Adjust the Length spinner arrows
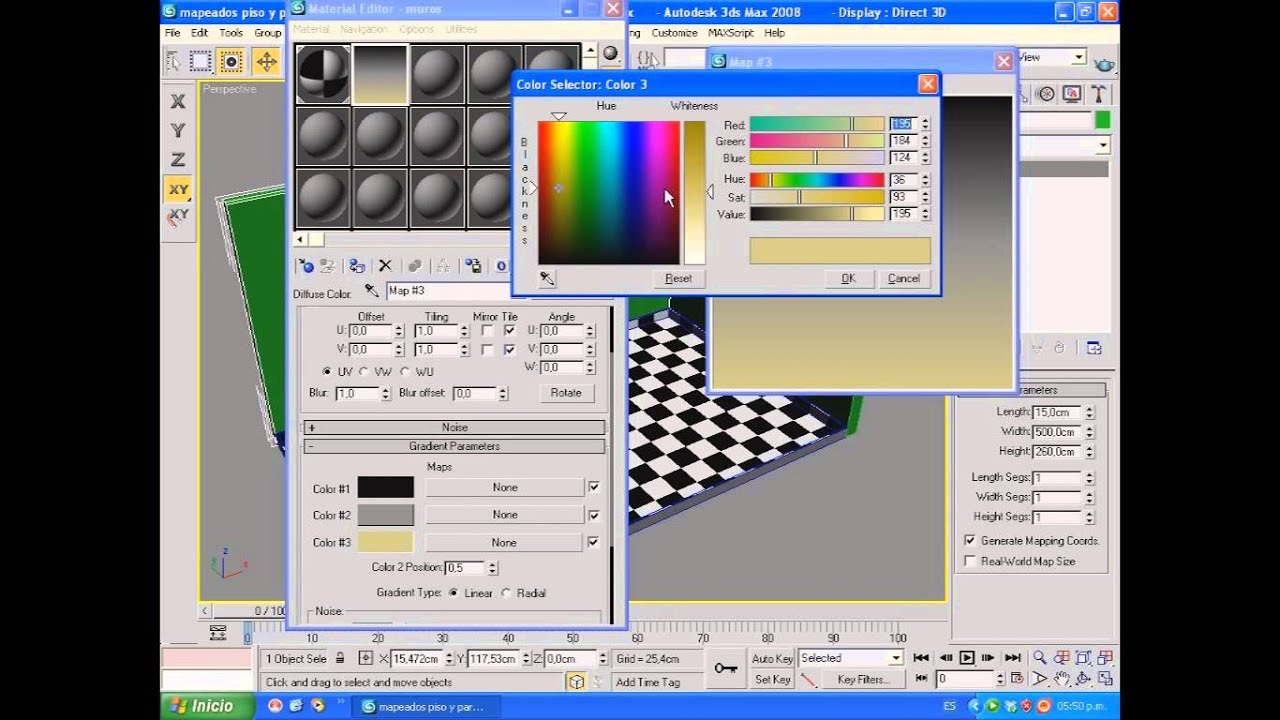The image size is (1280, 720). [1089, 412]
